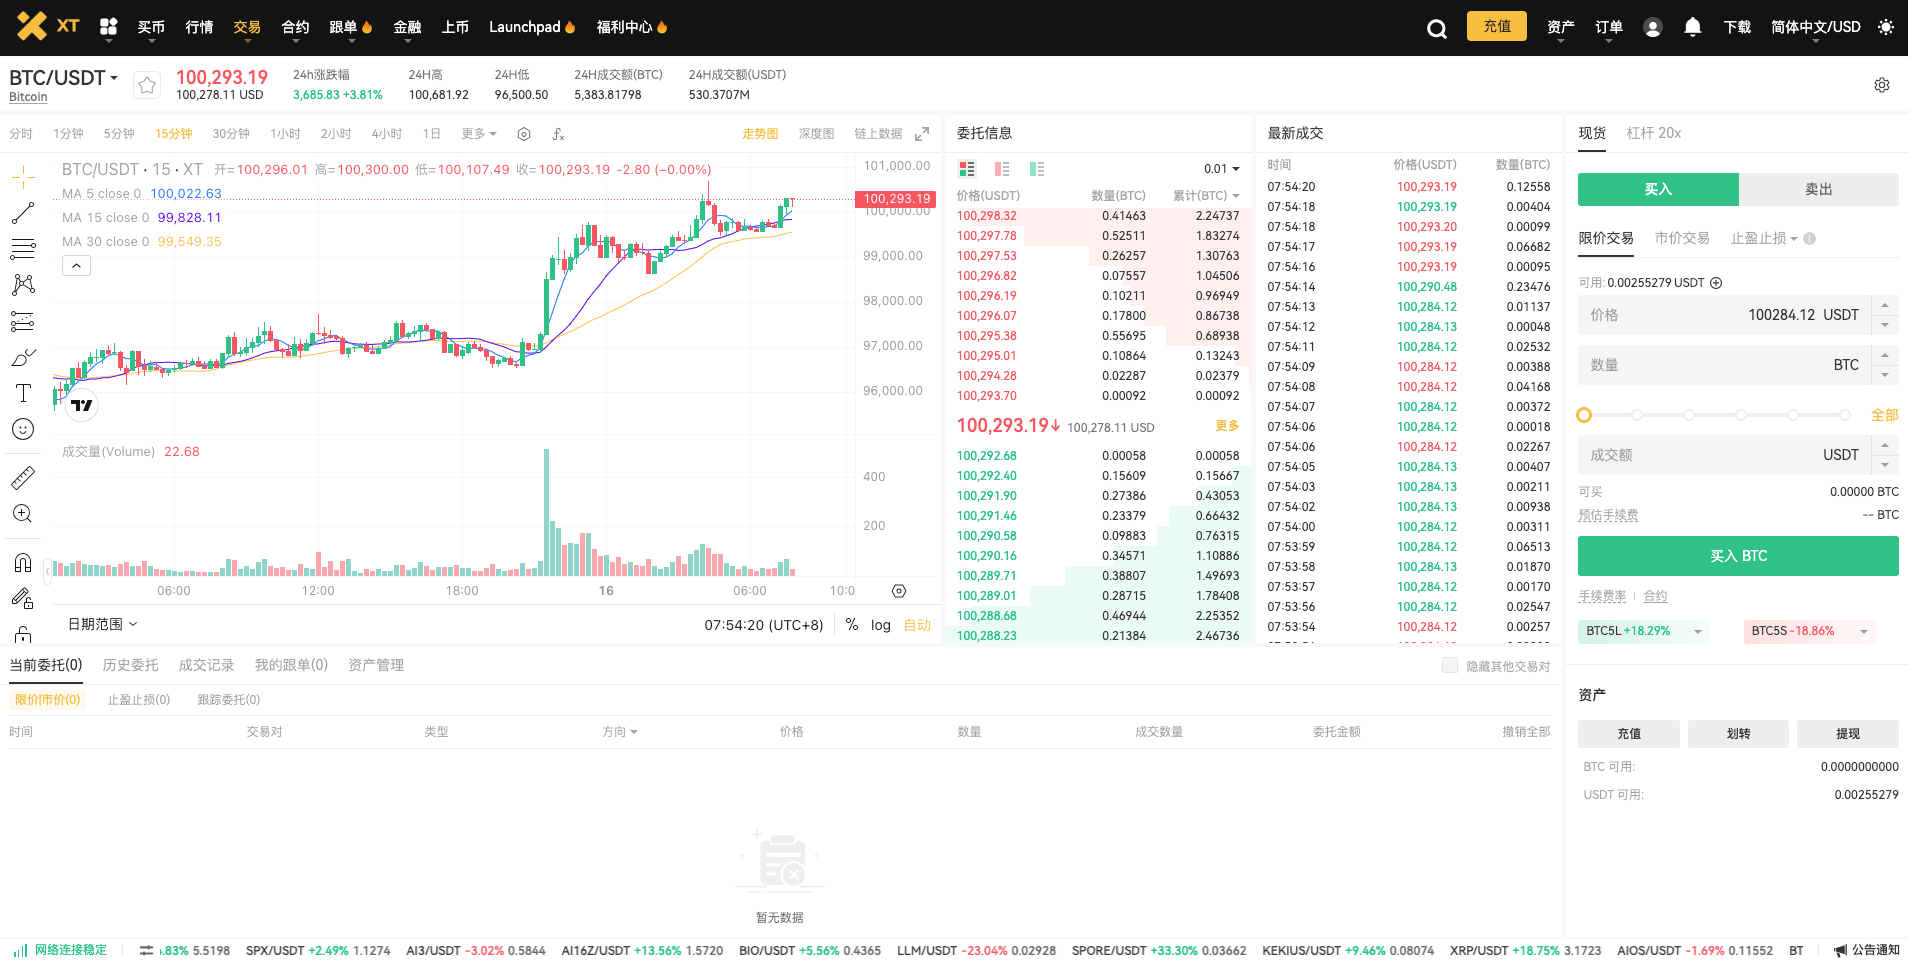The width and height of the screenshot is (1908, 961).
Task: Open the 0.01 depth precision dropdown
Action: pos(1222,169)
